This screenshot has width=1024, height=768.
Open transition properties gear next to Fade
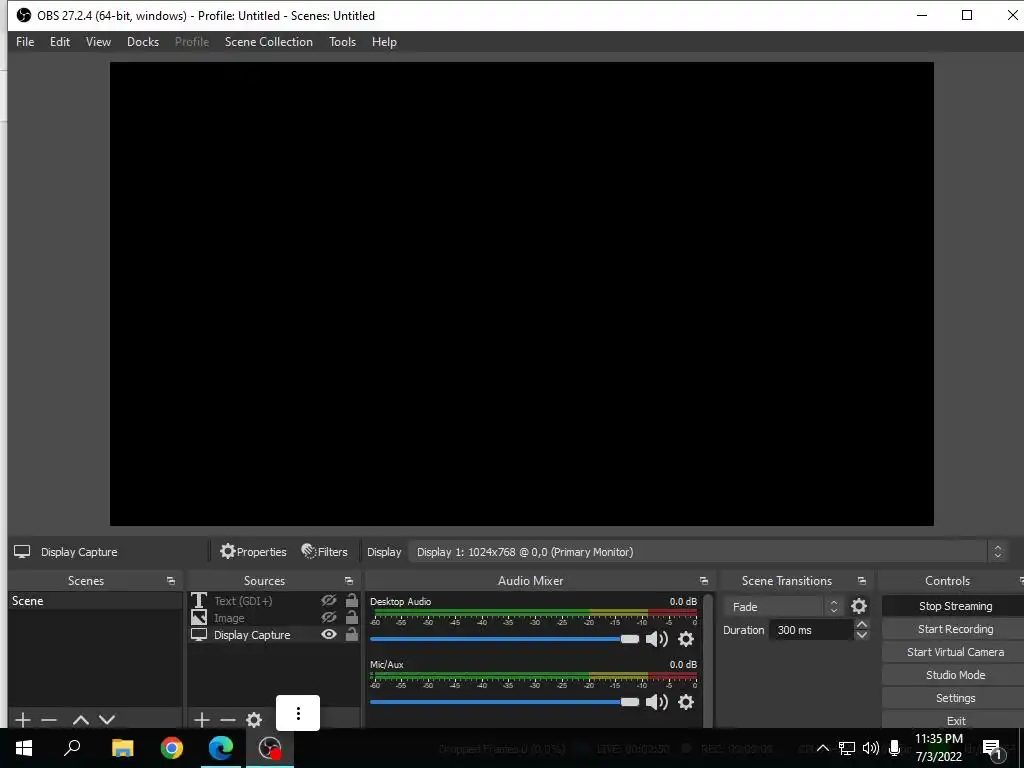pos(859,606)
